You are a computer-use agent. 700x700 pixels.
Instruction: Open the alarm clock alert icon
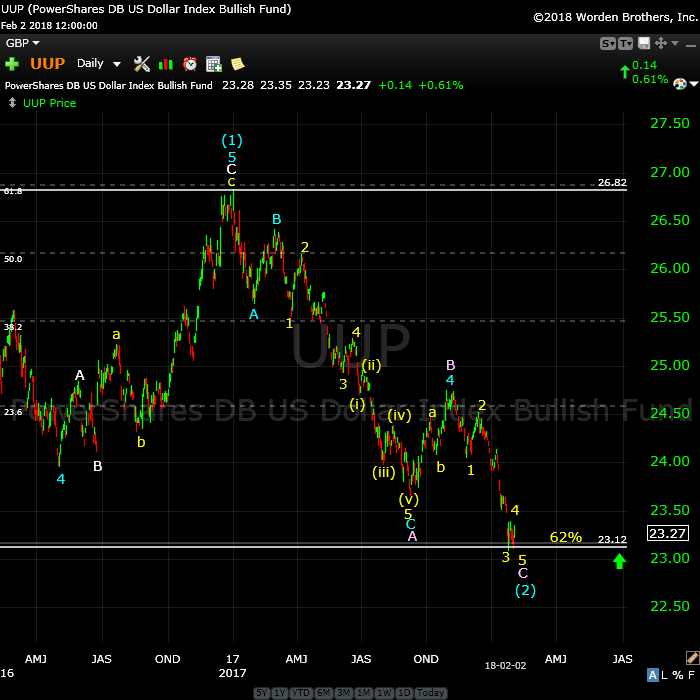[190, 64]
